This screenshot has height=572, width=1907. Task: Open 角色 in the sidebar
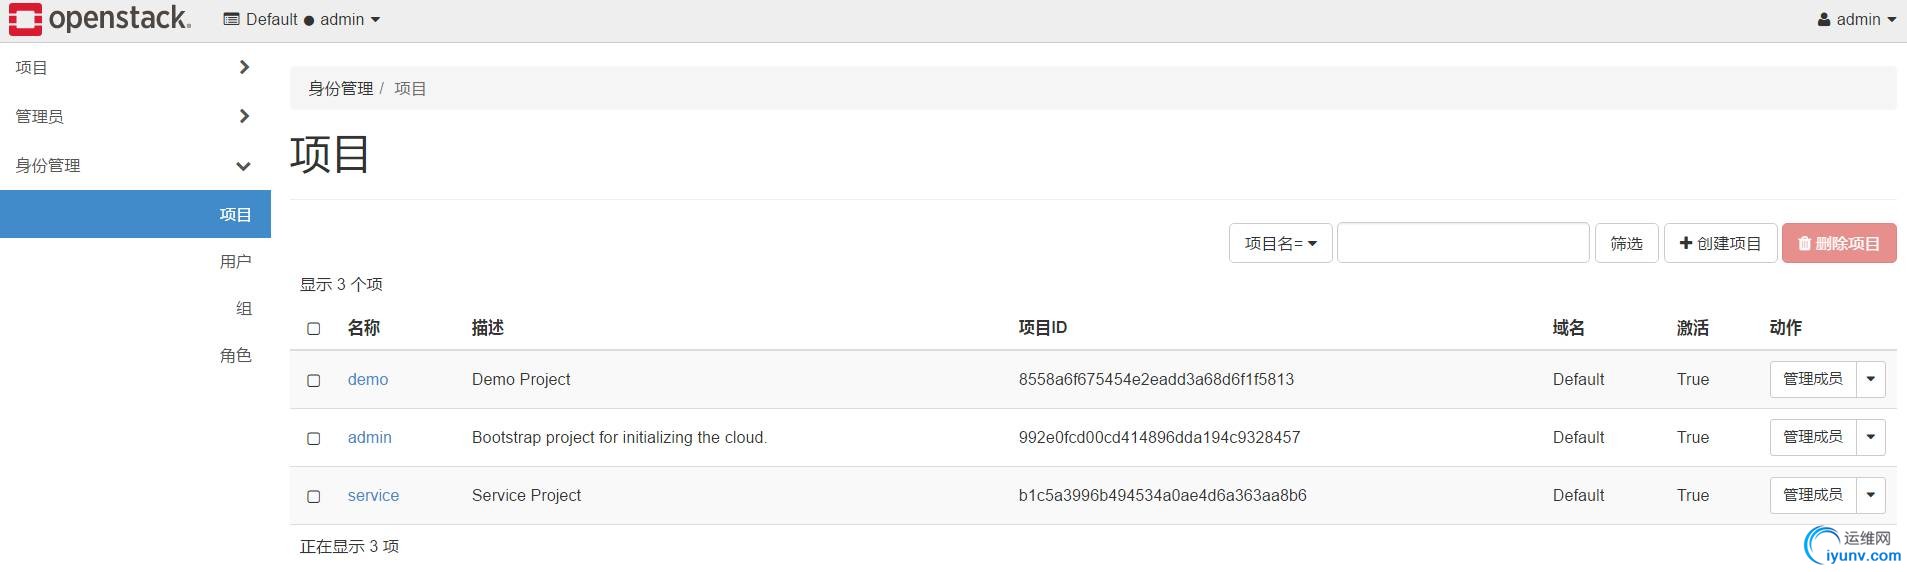click(235, 356)
